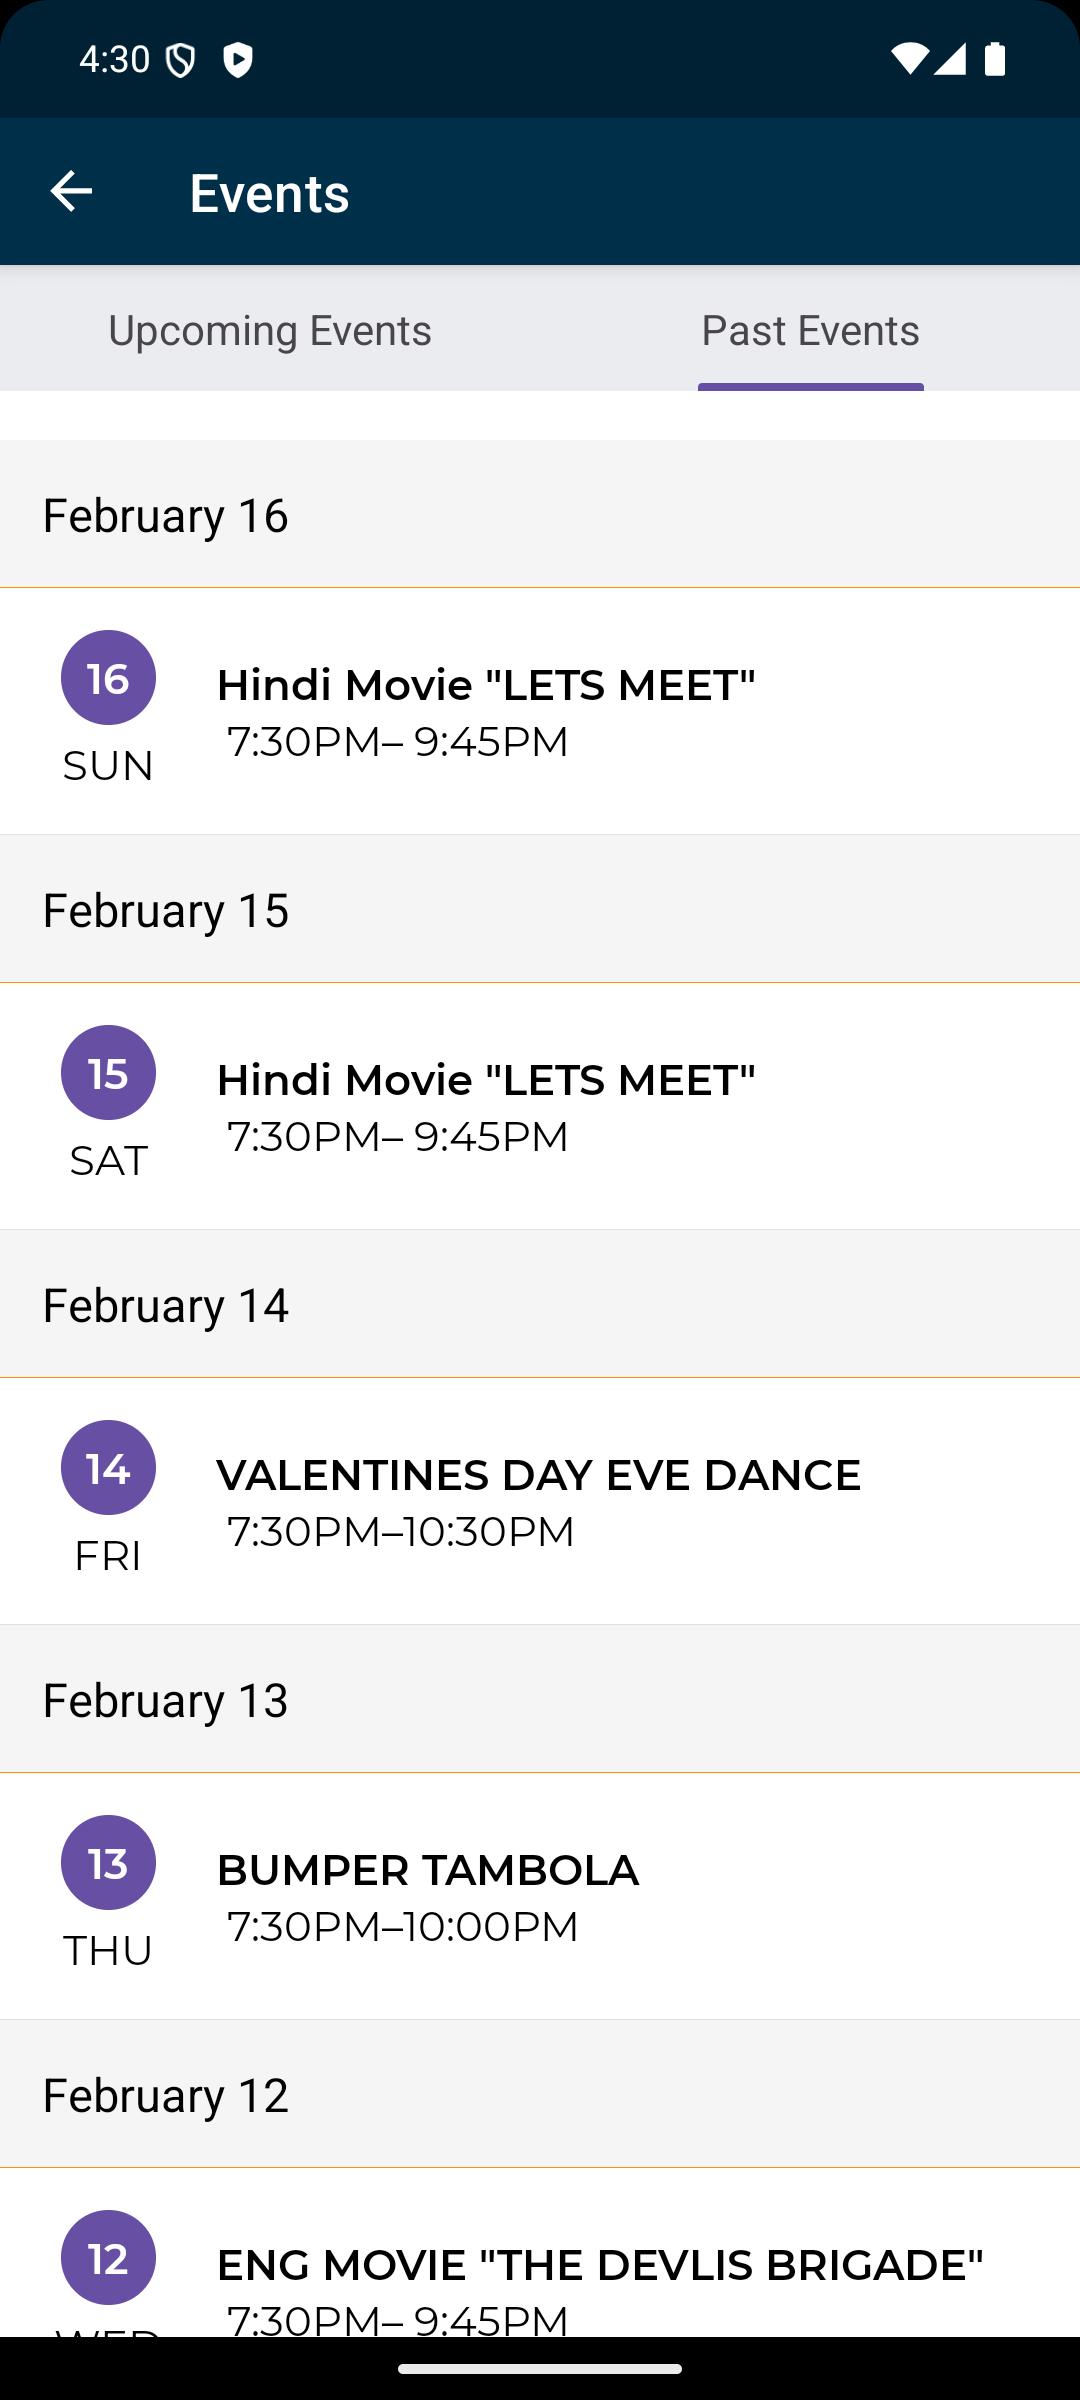
Task: Tap the February 16 date header
Action: tap(540, 514)
